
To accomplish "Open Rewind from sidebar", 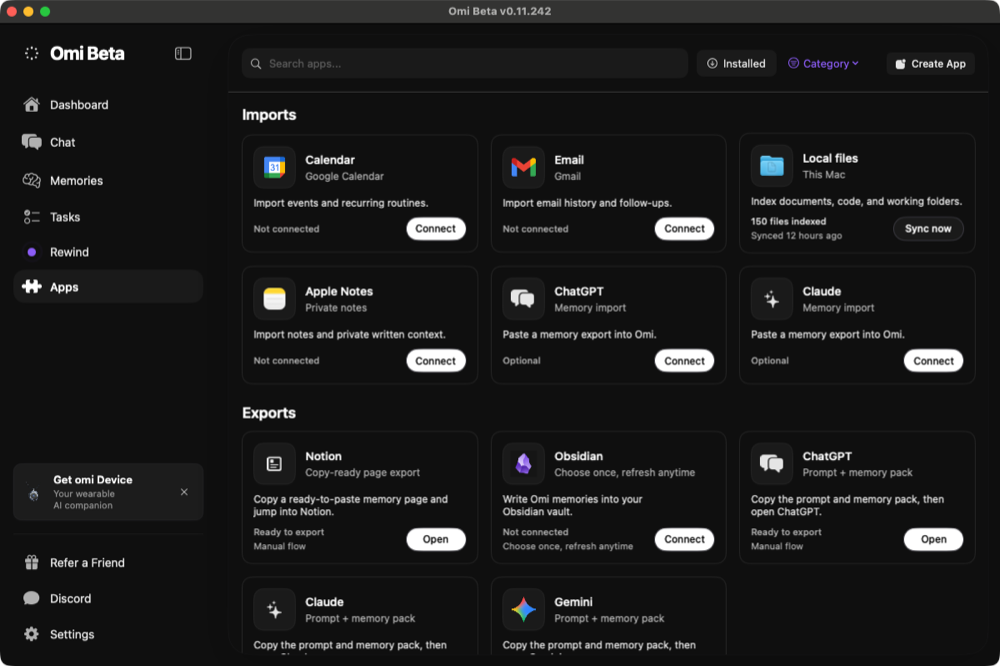I will [x=108, y=252].
